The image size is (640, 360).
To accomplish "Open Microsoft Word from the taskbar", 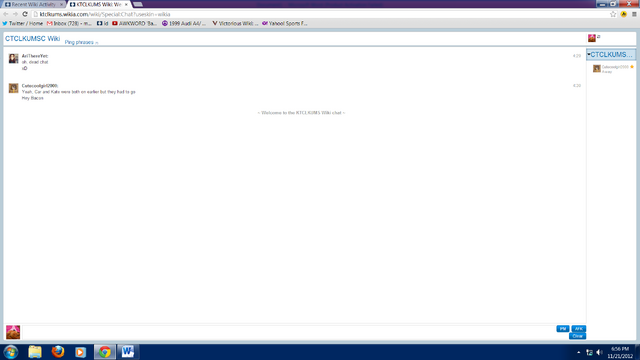I will coord(128,352).
